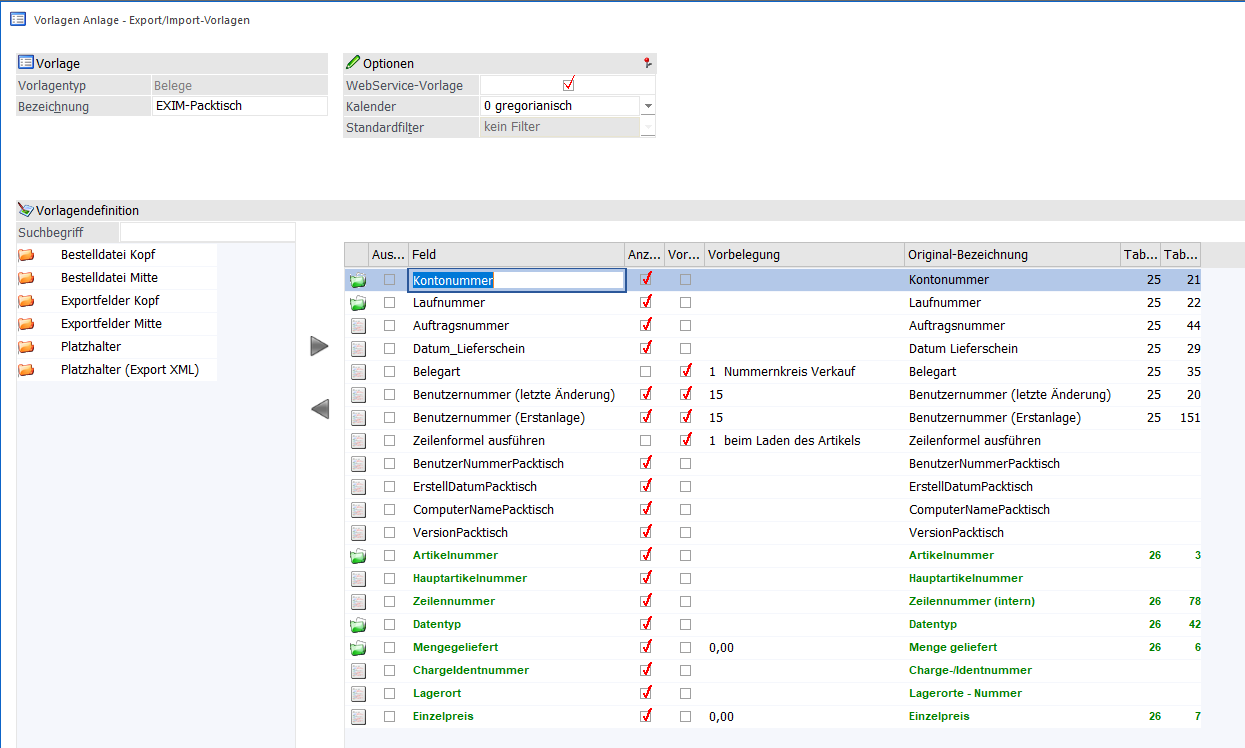Click the right arrow to add field
The height and width of the screenshot is (748, 1245).
tap(320, 346)
